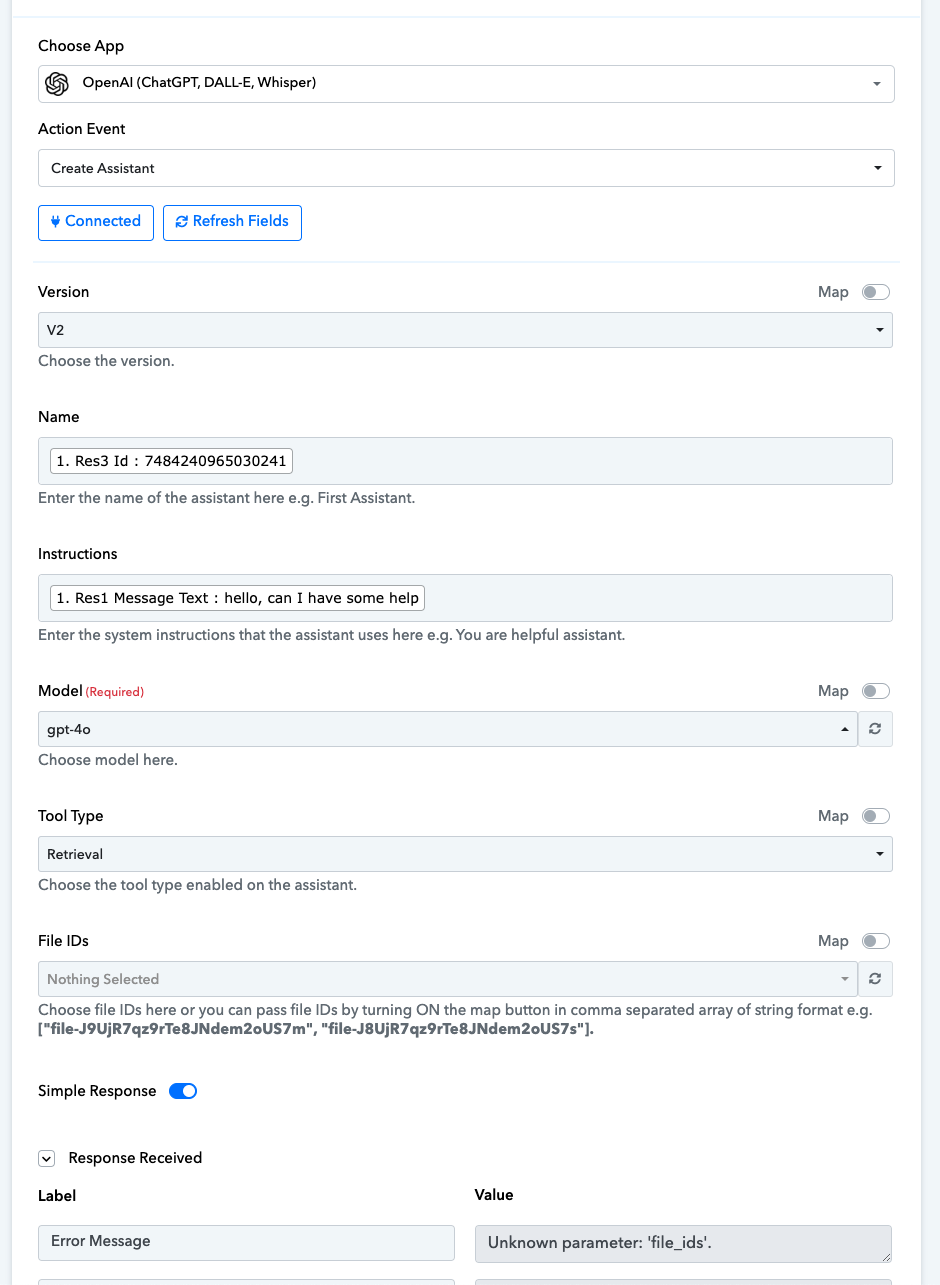
Task: Click the refresh icon beside File IDs
Action: pyautogui.click(x=875, y=979)
